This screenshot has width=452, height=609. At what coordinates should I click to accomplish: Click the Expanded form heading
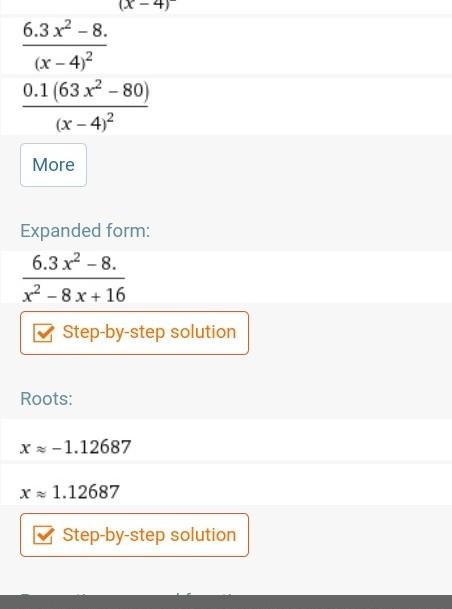[x=85, y=231]
